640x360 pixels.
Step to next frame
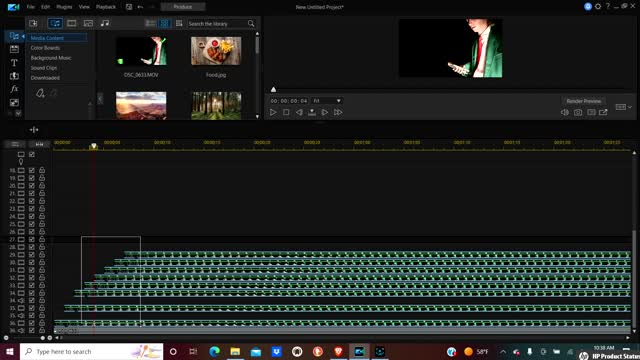click(324, 112)
